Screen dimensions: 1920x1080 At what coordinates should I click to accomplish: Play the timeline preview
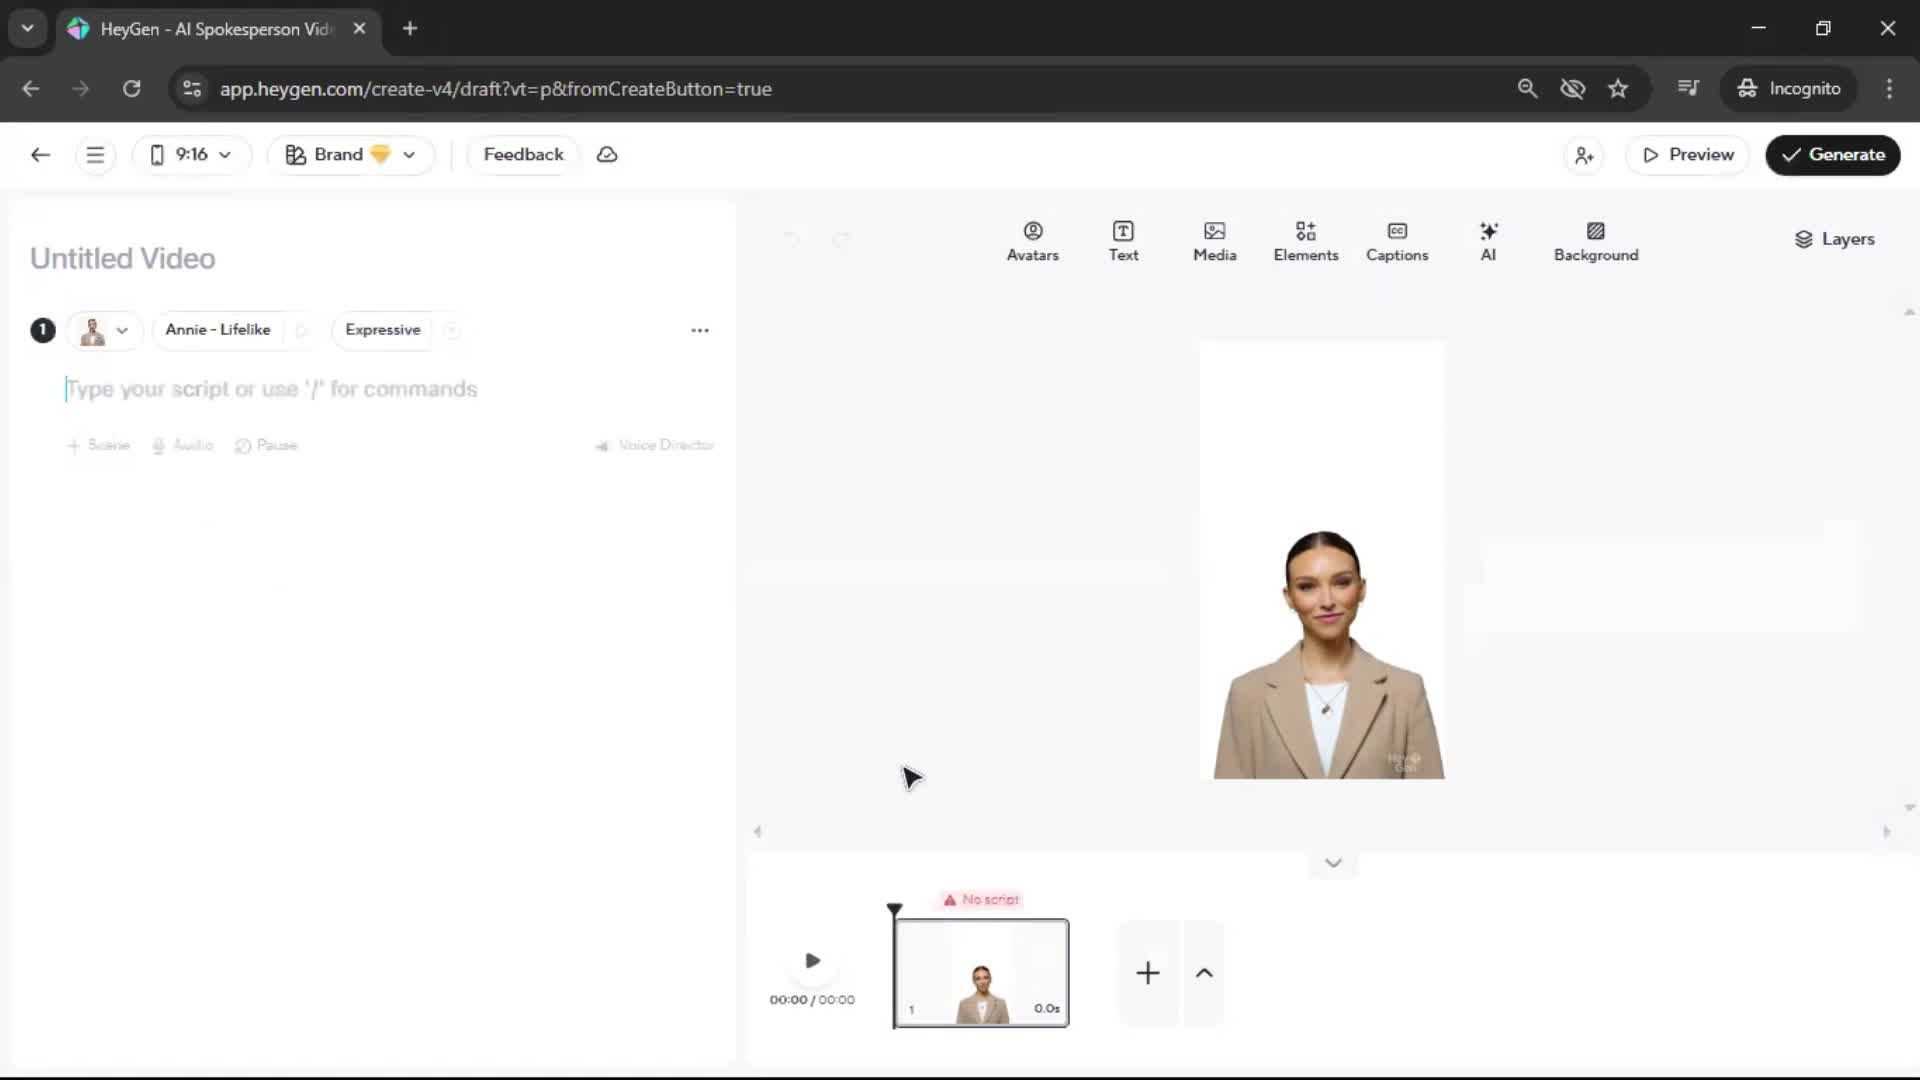(x=812, y=961)
